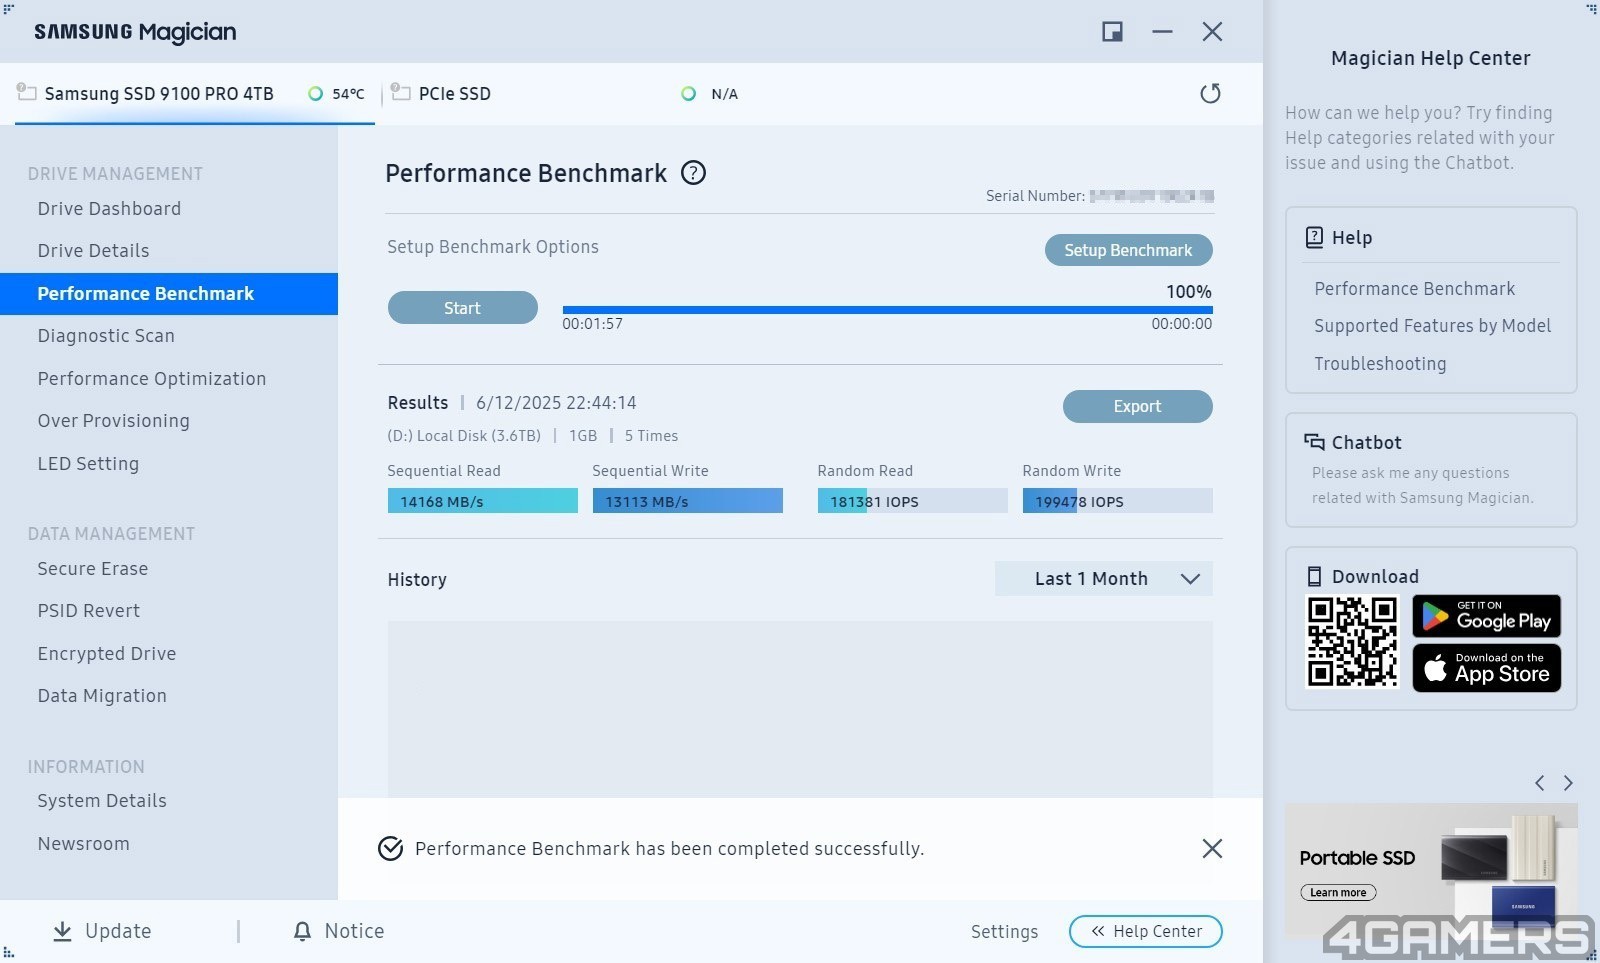Collapse the Help Center panel

1145,931
